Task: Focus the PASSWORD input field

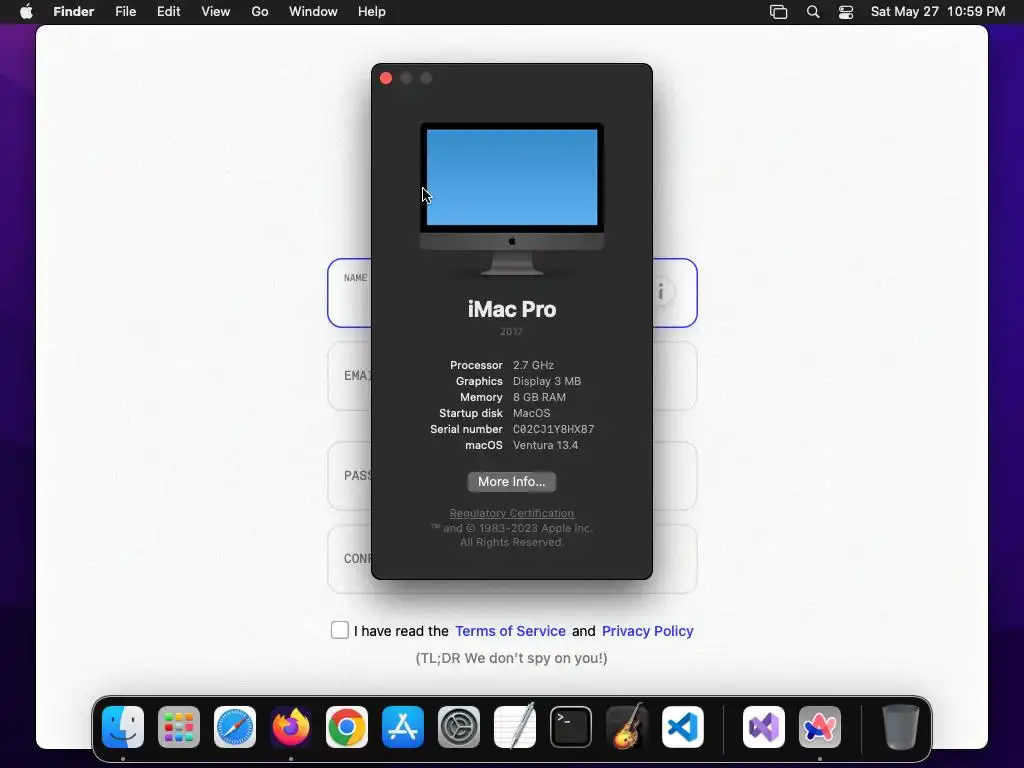Action: [512, 476]
